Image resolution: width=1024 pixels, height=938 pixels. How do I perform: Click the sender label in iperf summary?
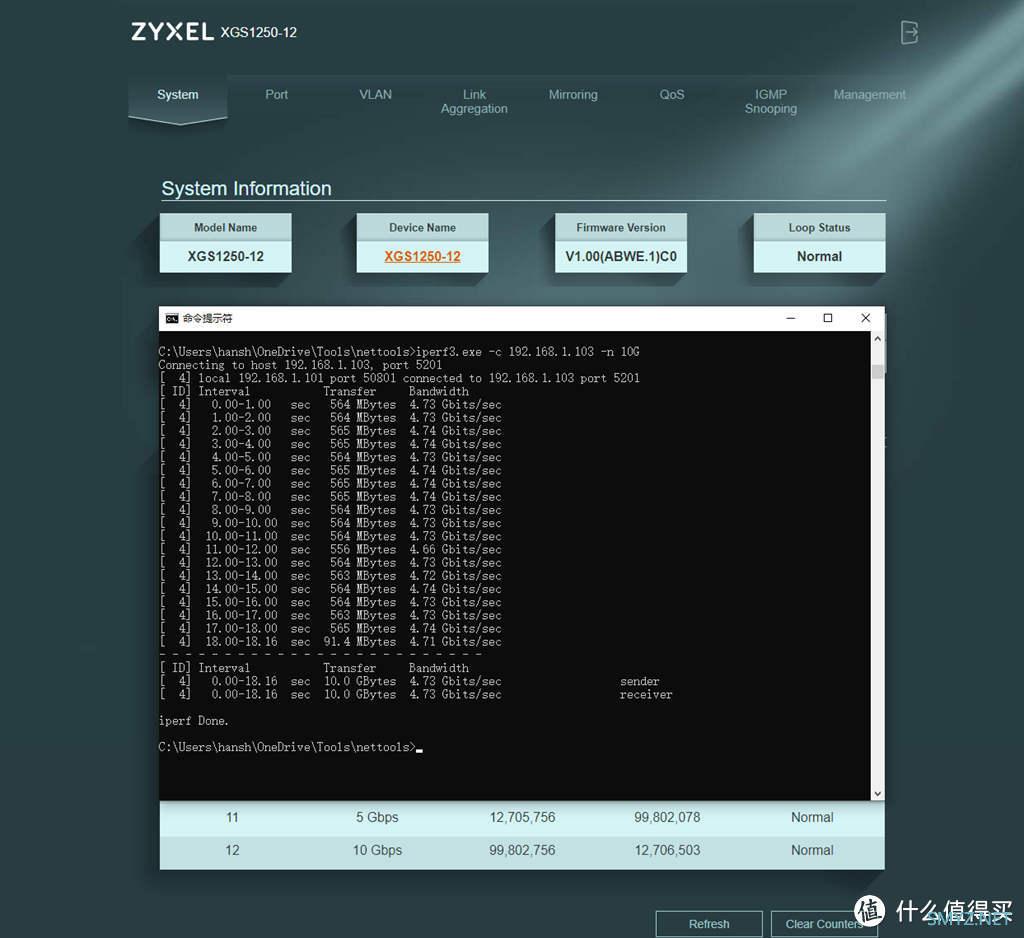639,681
